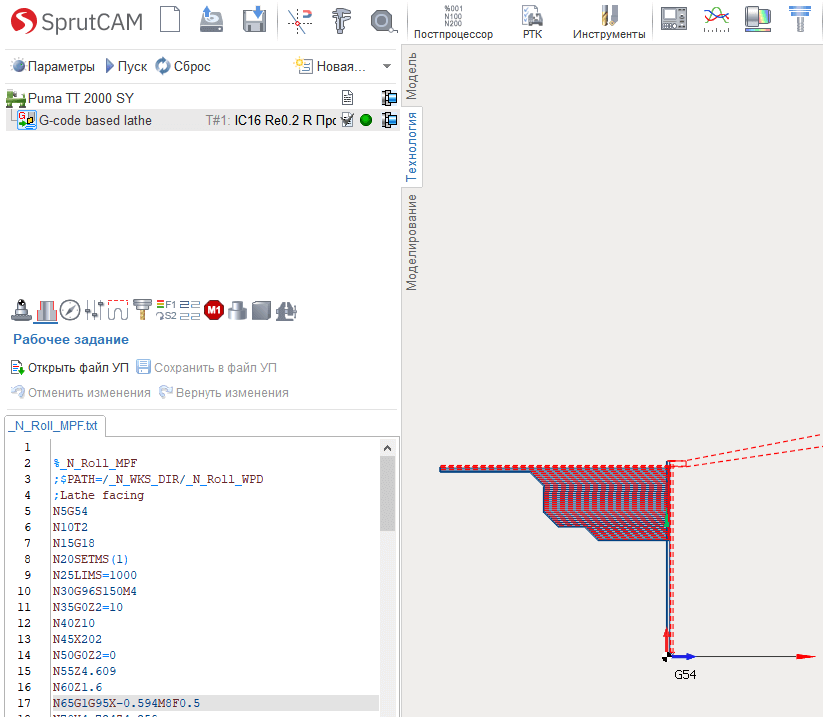The height and width of the screenshot is (717, 823).
Task: Open the red M1 stop icon tab
Action: (214, 310)
